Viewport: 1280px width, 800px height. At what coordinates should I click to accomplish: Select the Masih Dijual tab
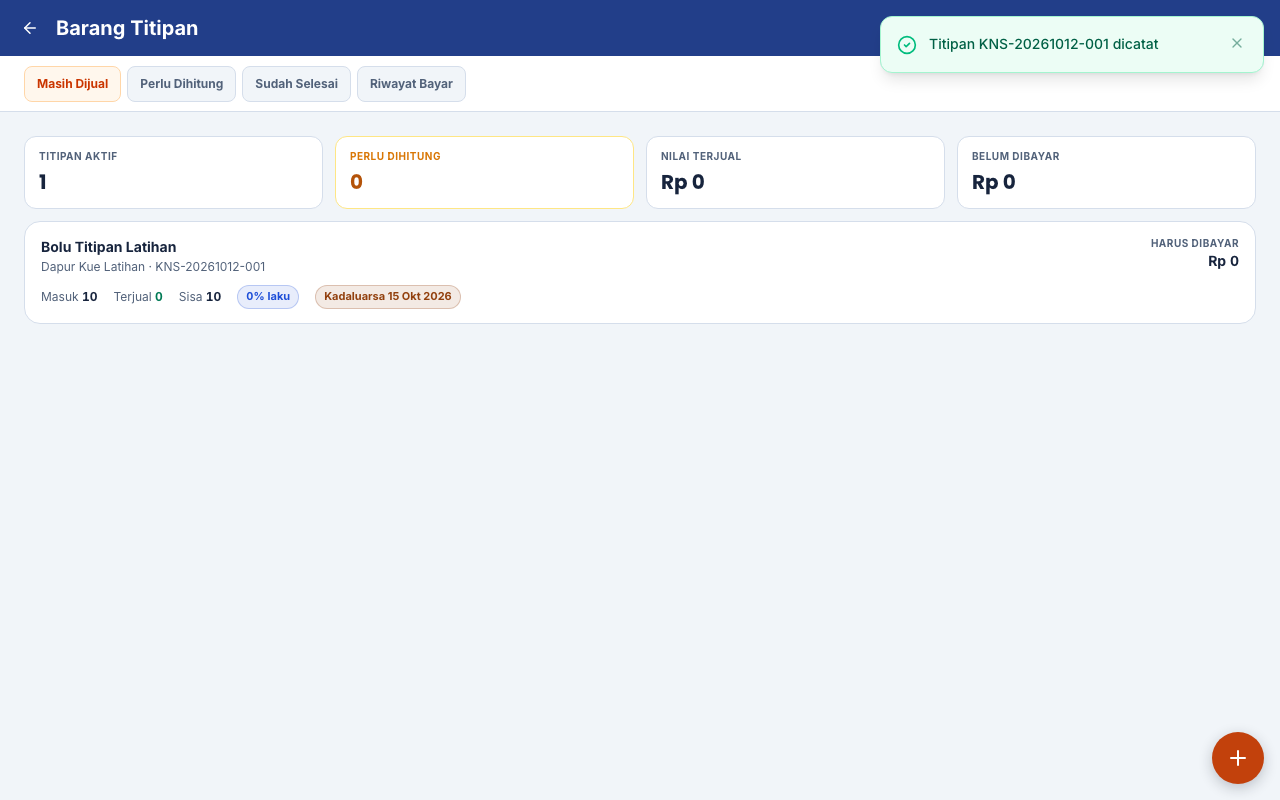[72, 84]
